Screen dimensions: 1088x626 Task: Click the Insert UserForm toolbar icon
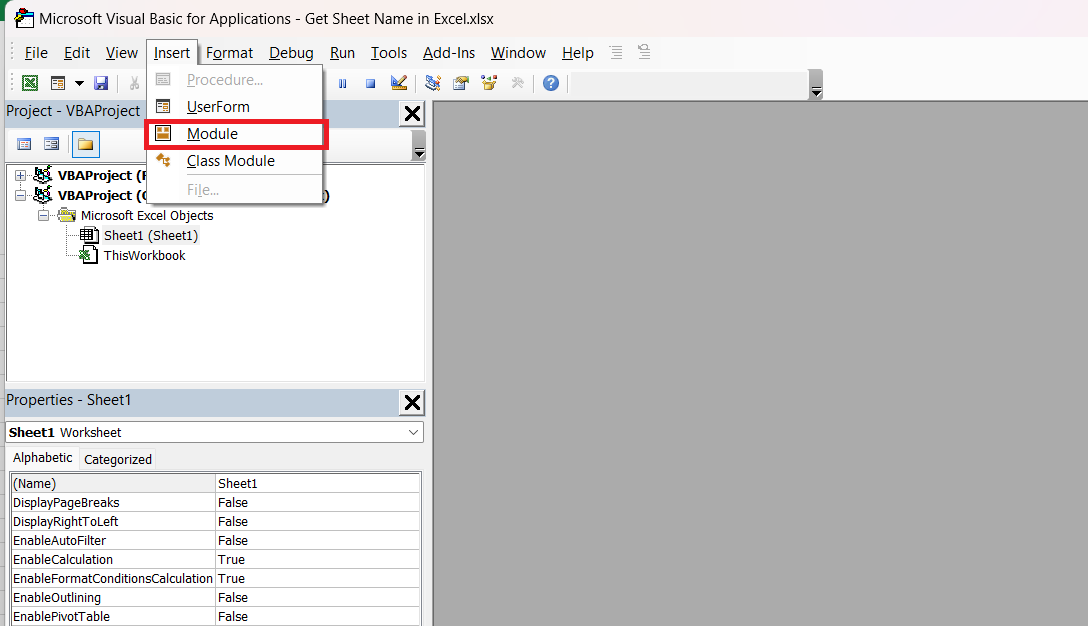[x=58, y=83]
